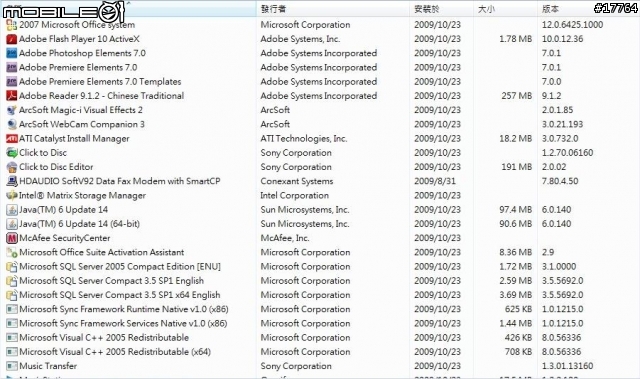The image size is (640, 379).
Task: Click version 3.0.21.193 cell
Action: 562,124
